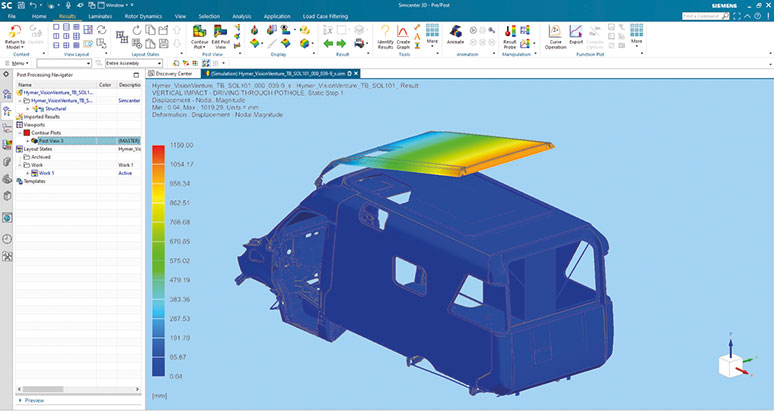Viewport: 774px width, 414px height.
Task: Open the Menu dropdown
Action: [x=17, y=63]
